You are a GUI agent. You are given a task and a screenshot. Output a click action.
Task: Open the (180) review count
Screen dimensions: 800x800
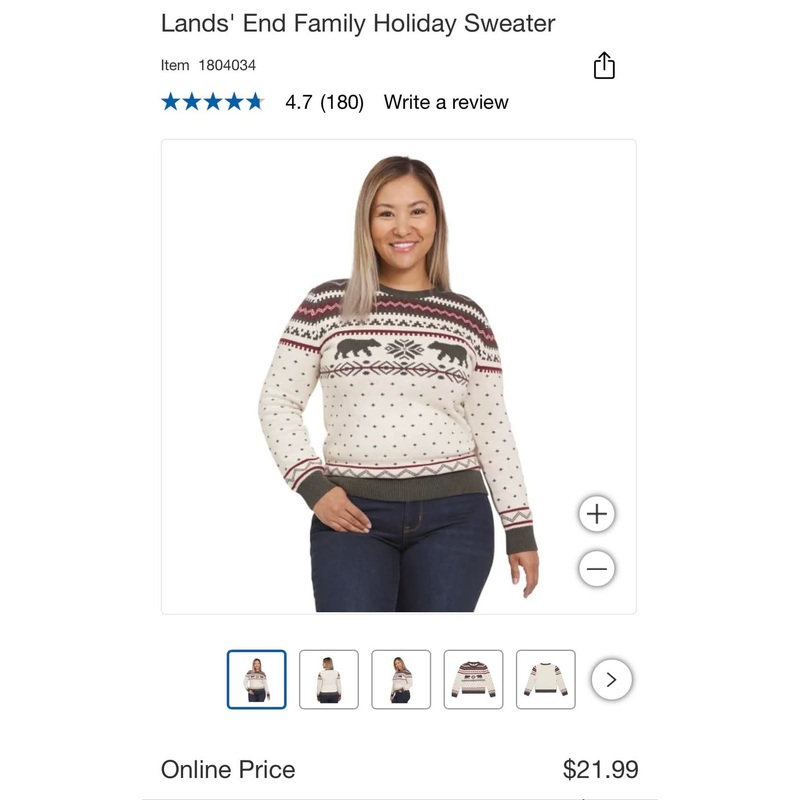[x=342, y=102]
